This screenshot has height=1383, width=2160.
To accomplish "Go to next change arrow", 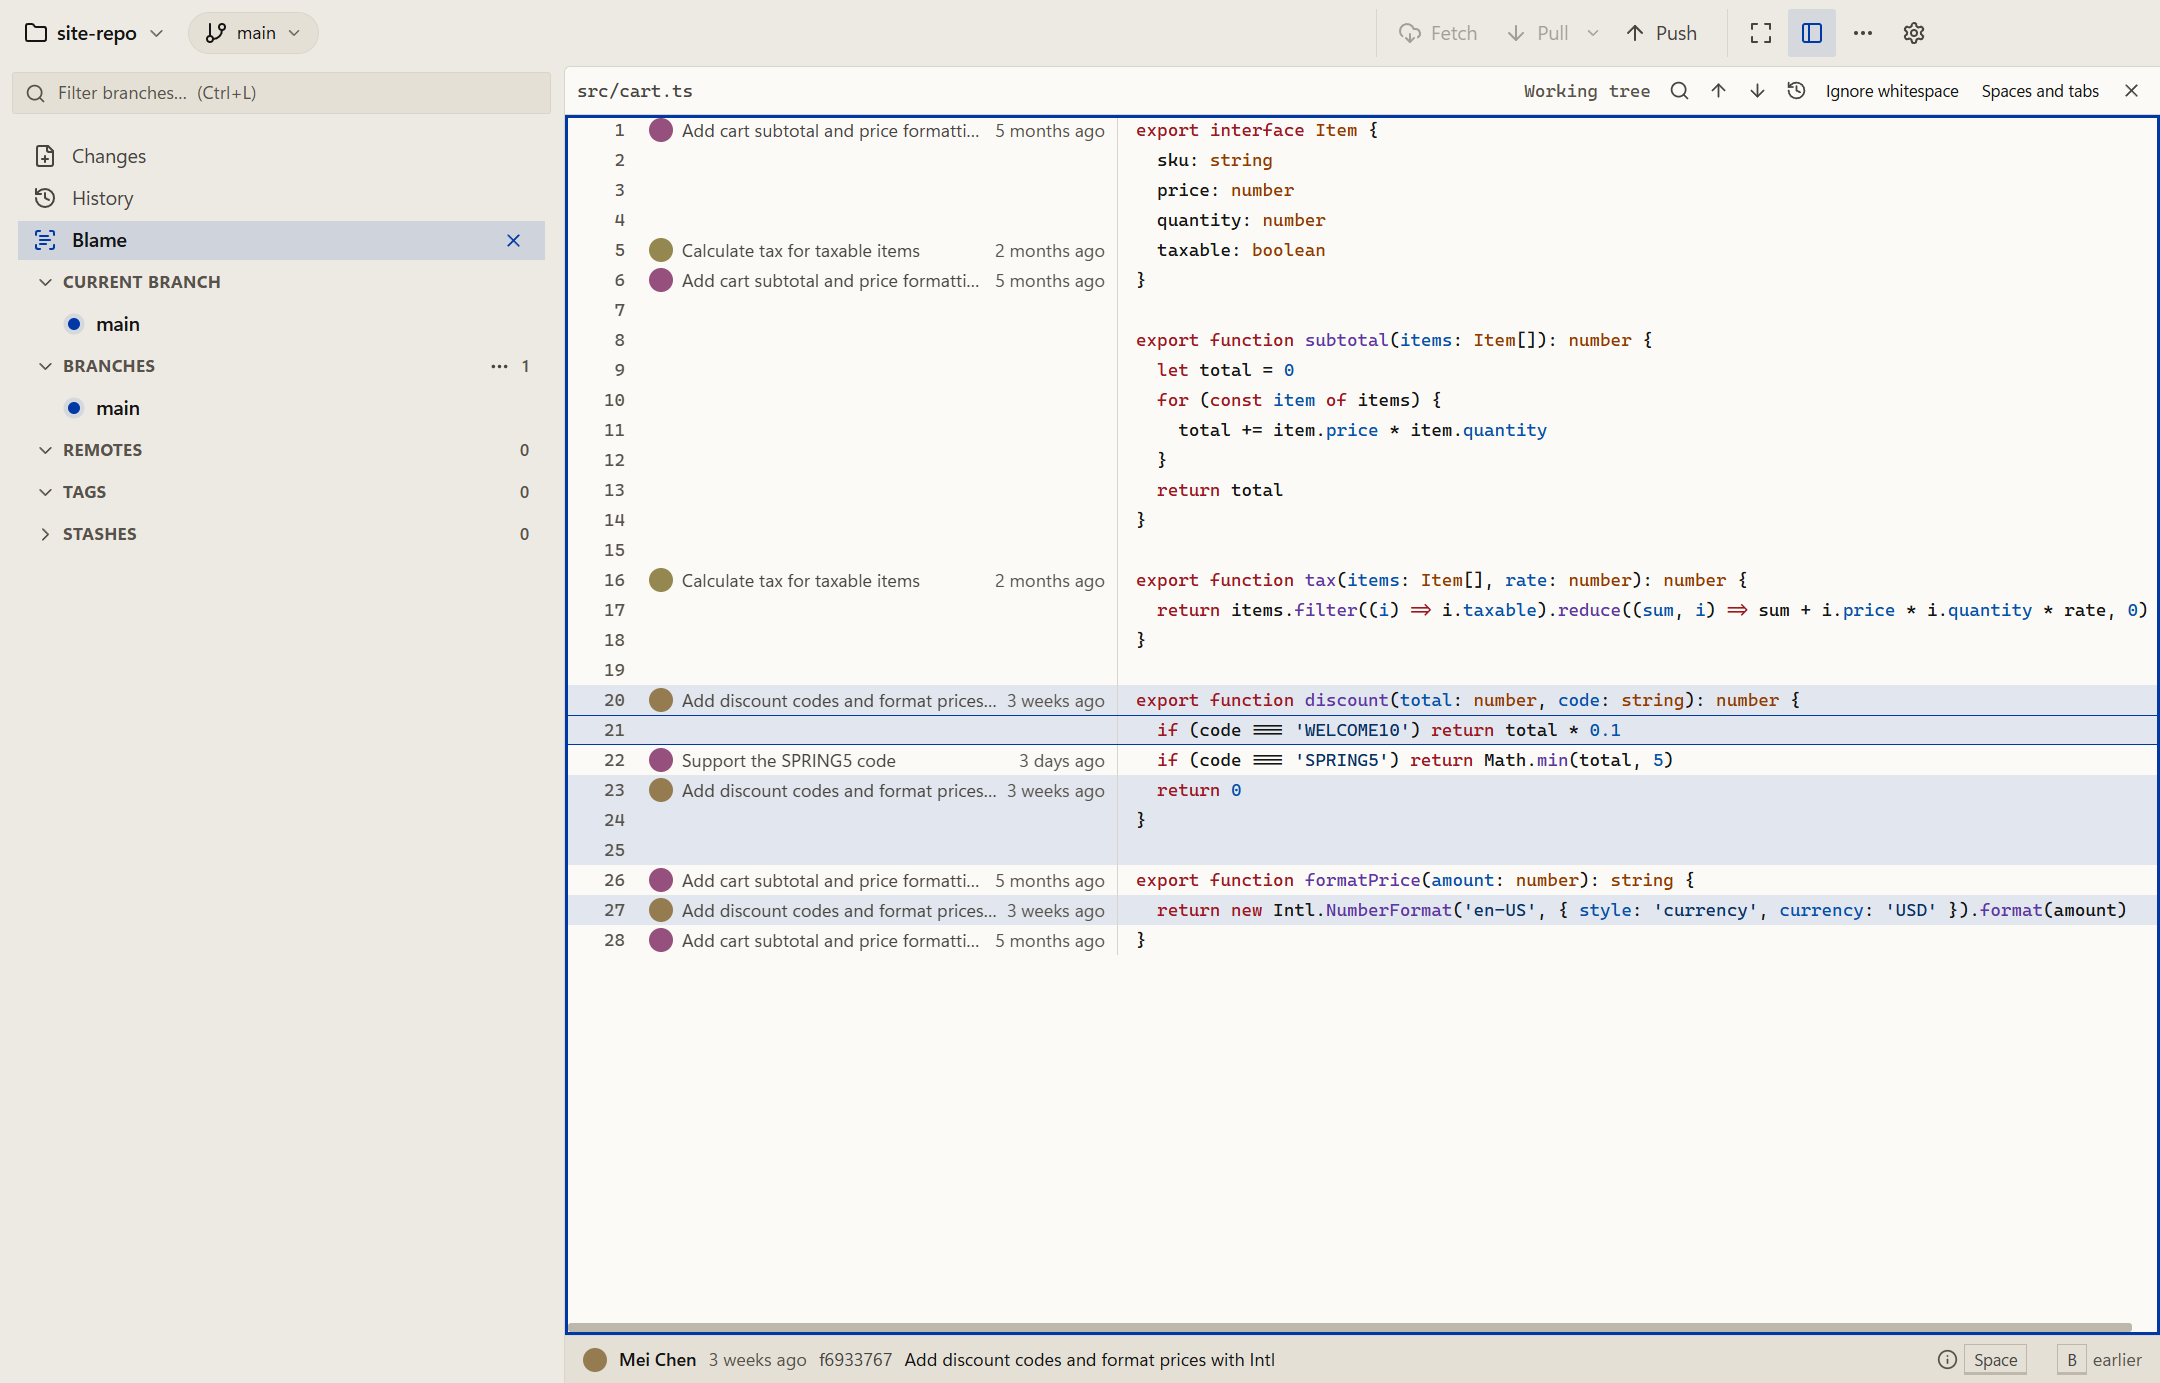I will click(1757, 91).
